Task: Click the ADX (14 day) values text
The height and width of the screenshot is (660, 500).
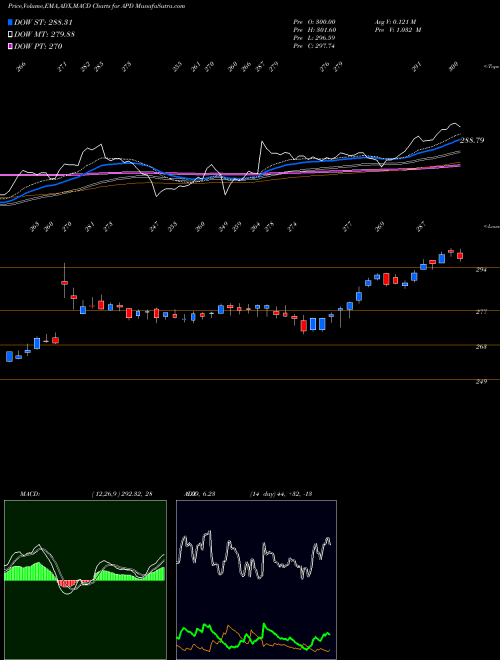Action: click(280, 494)
